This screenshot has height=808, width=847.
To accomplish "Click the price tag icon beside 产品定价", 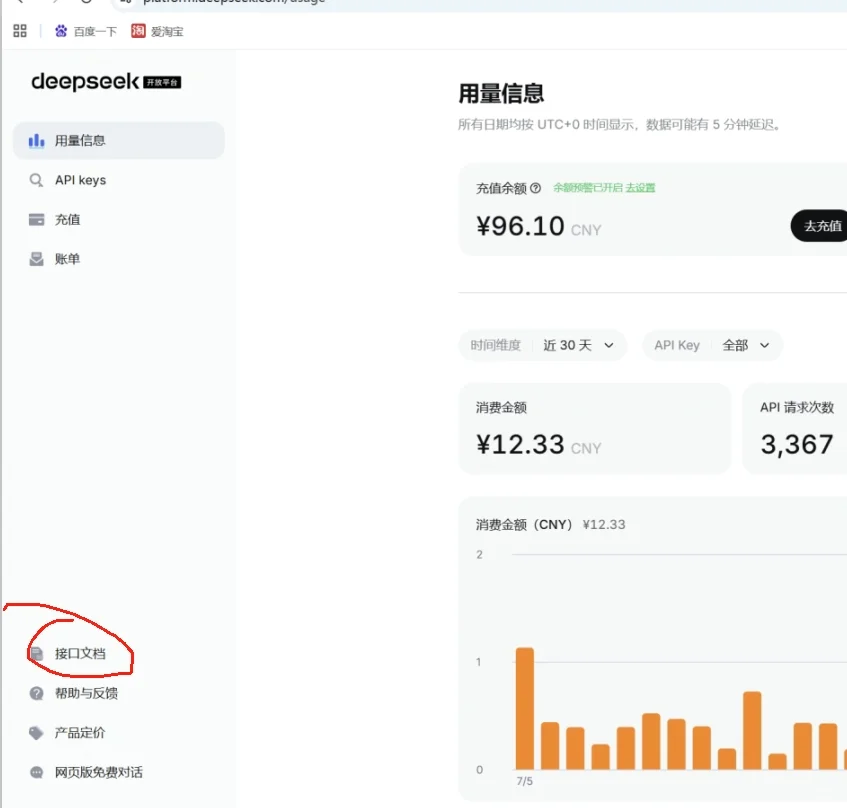I will coord(36,733).
